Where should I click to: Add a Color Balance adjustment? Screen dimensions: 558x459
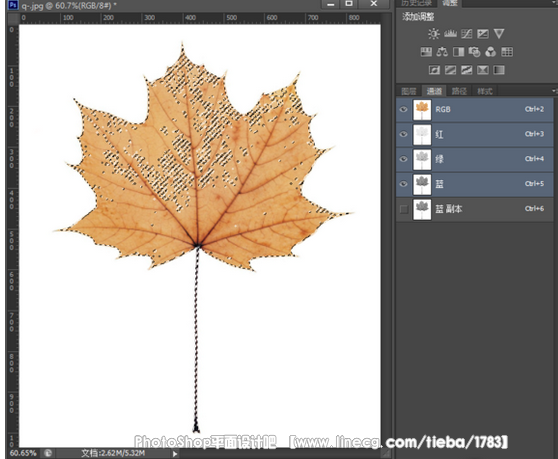tap(442, 52)
